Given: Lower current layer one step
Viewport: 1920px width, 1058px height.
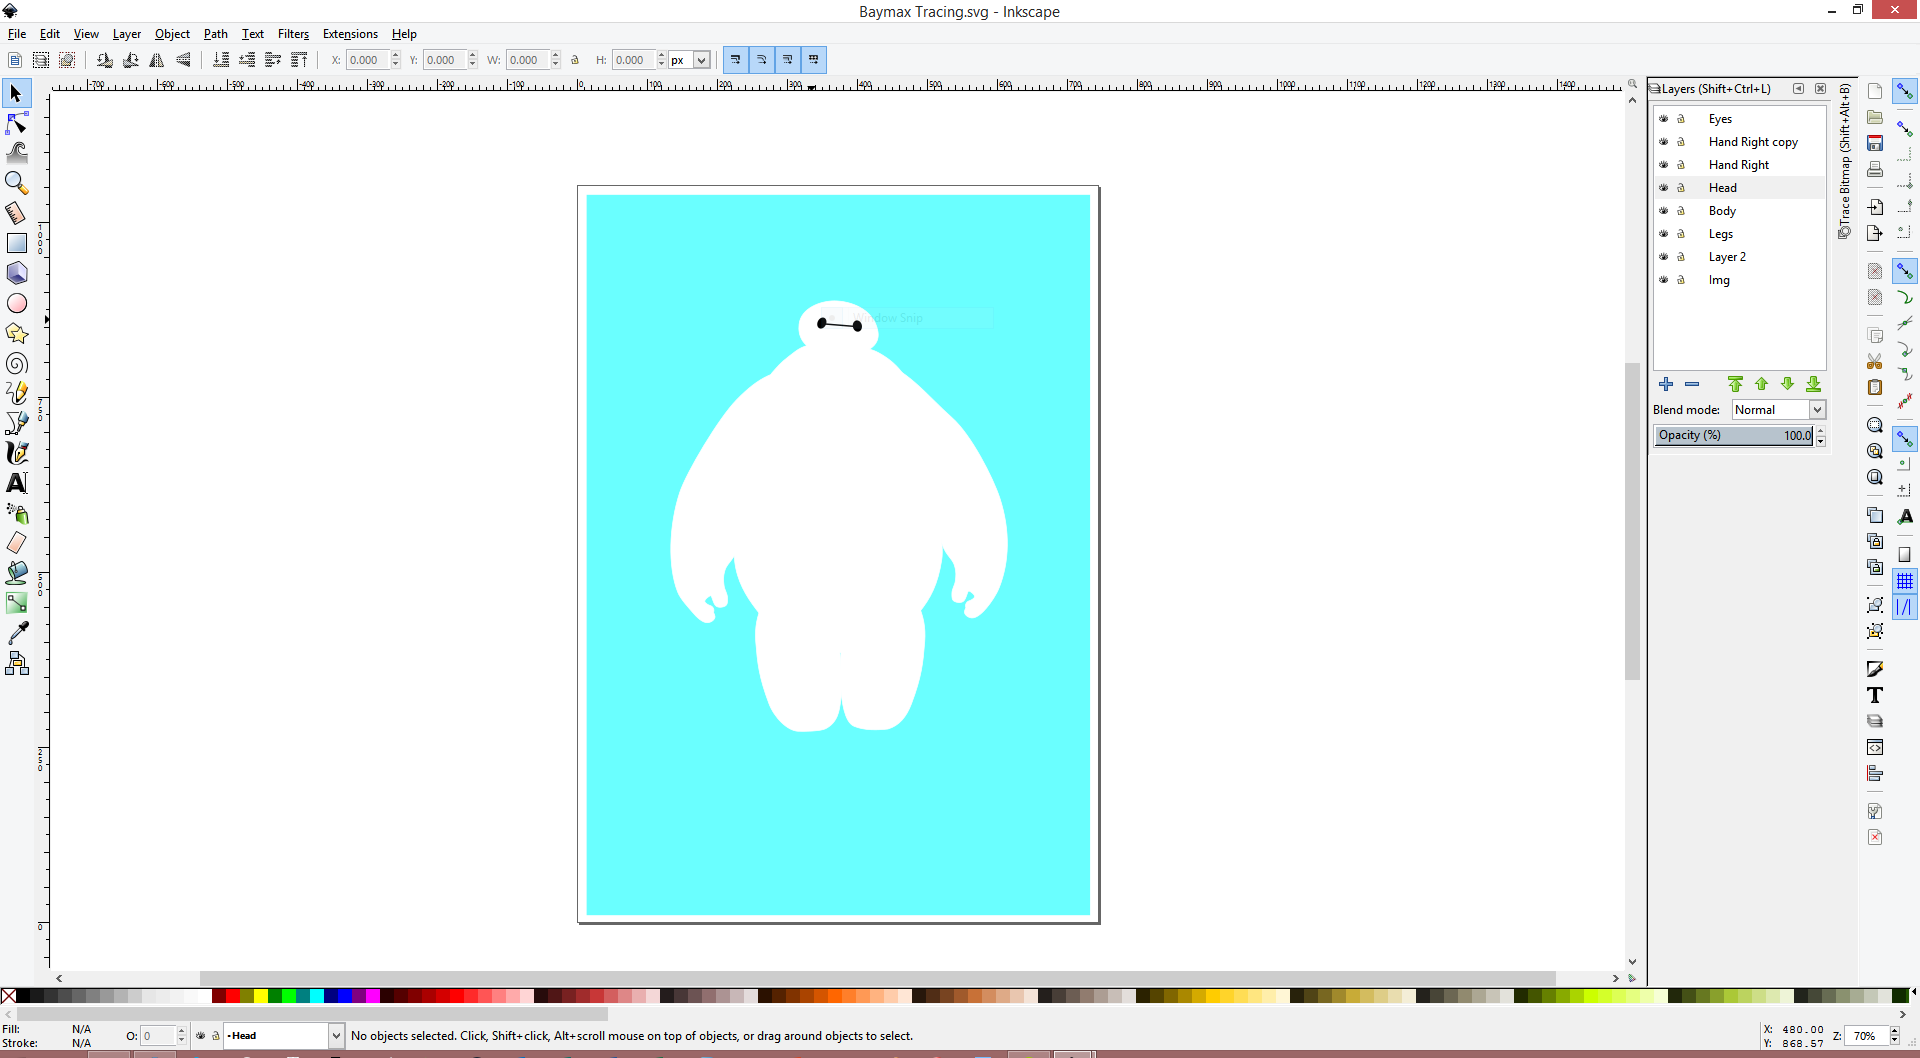Looking at the screenshot, I should point(1787,384).
